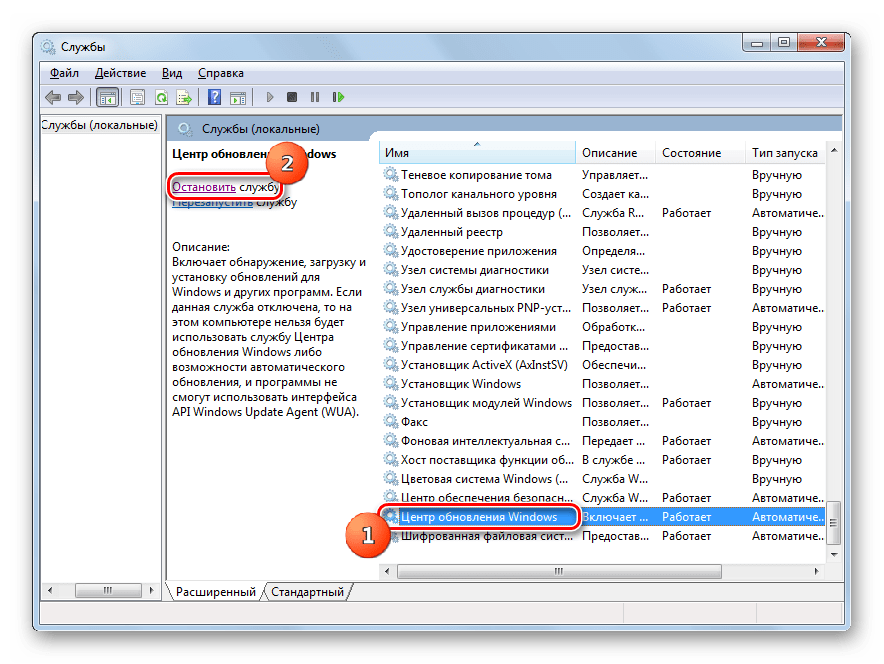Click the Forward arrow in the toolbar
This screenshot has width=884, height=664.
click(76, 97)
